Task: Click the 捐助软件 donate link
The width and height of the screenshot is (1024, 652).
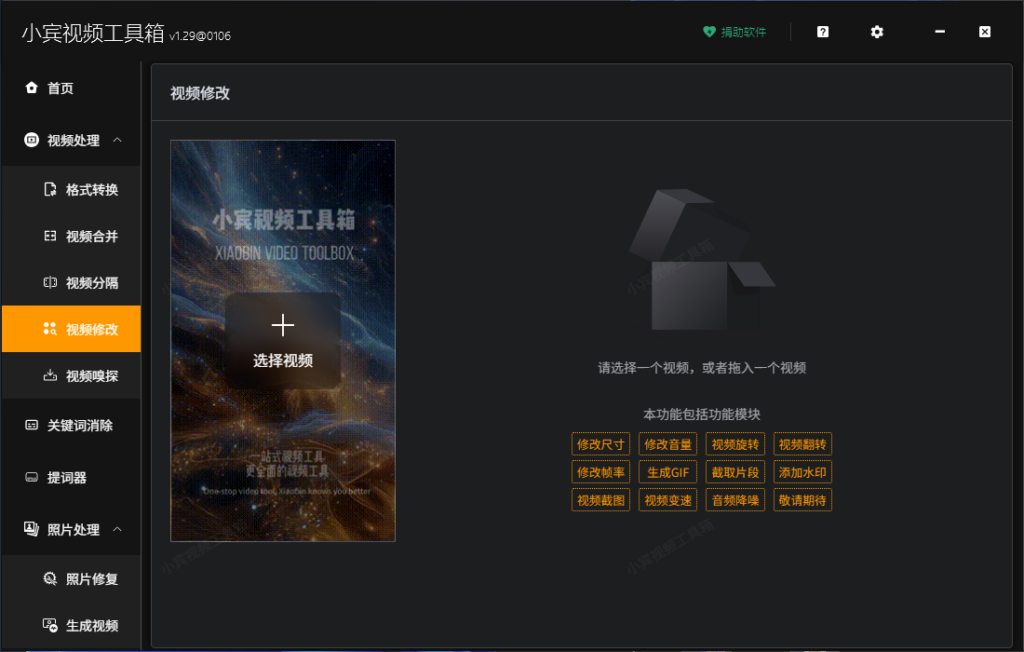Action: 735,31
